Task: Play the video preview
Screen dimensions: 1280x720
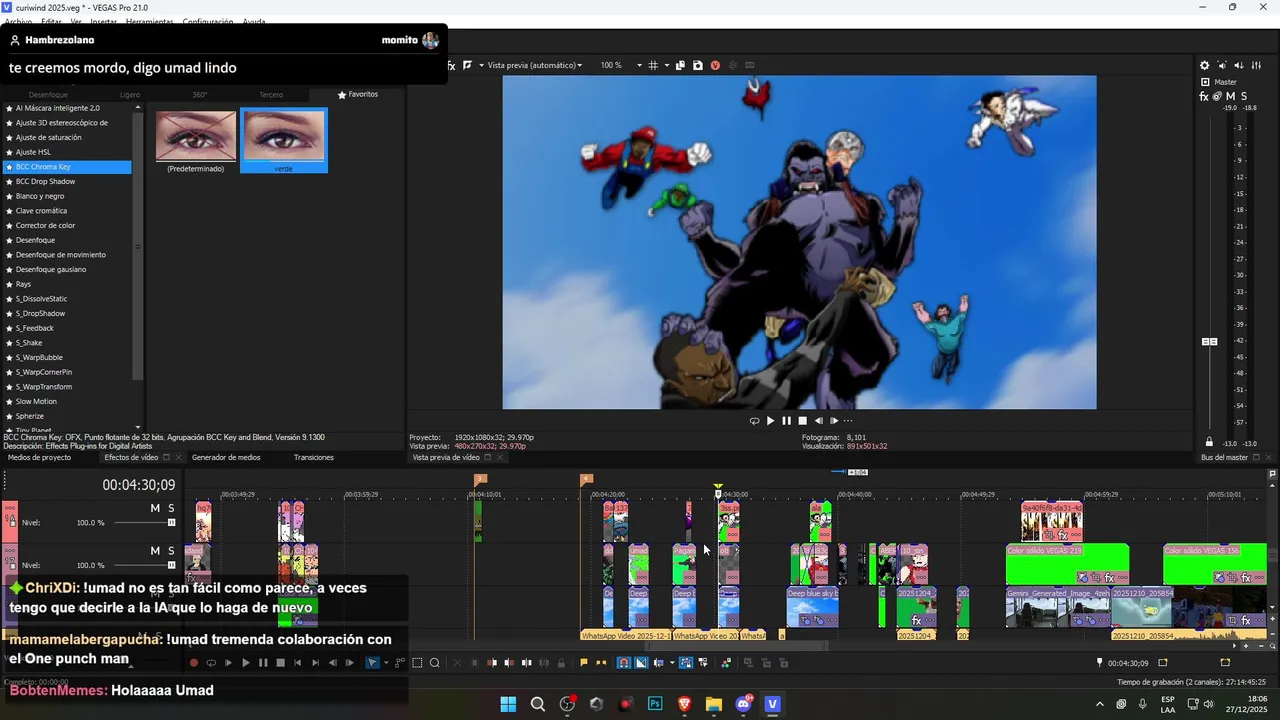Action: click(770, 421)
